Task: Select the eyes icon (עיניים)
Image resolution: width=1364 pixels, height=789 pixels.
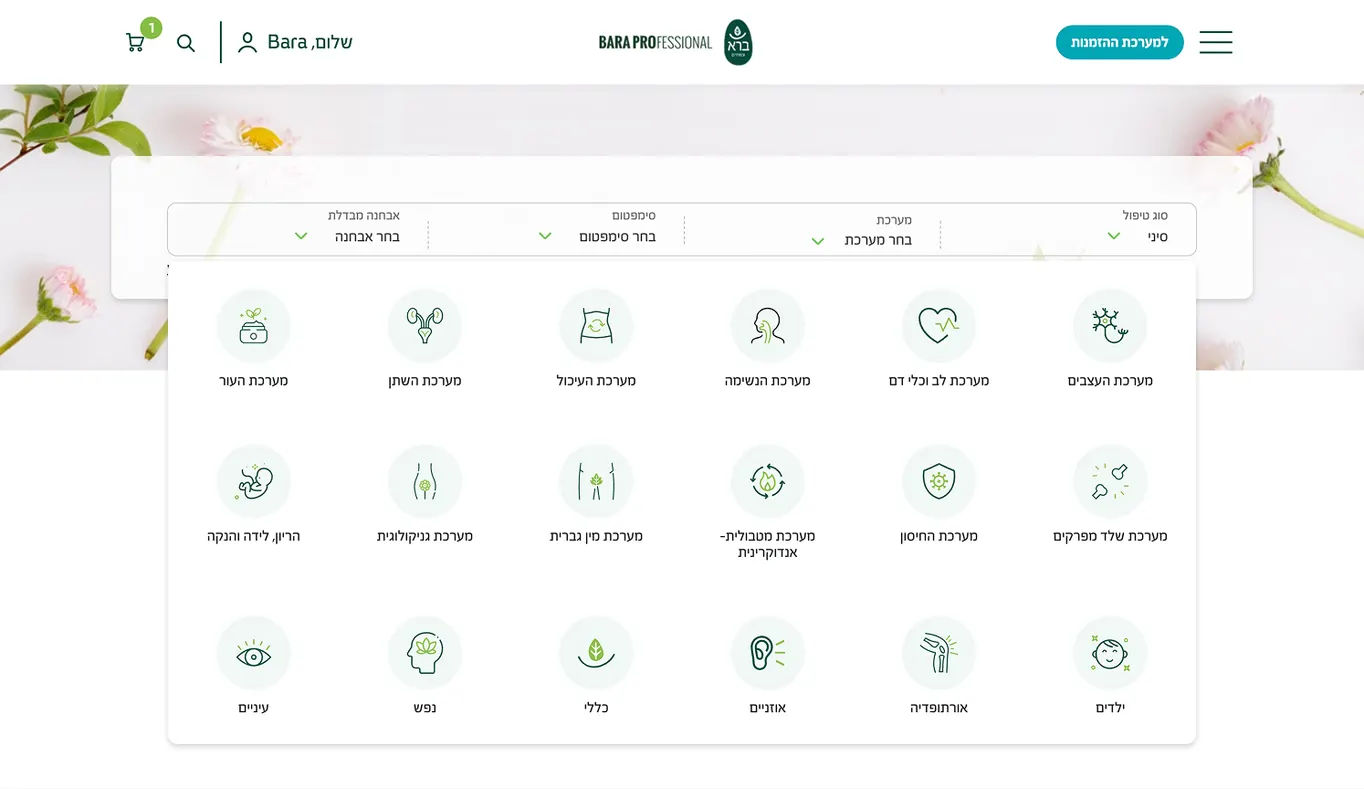Action: click(x=253, y=653)
